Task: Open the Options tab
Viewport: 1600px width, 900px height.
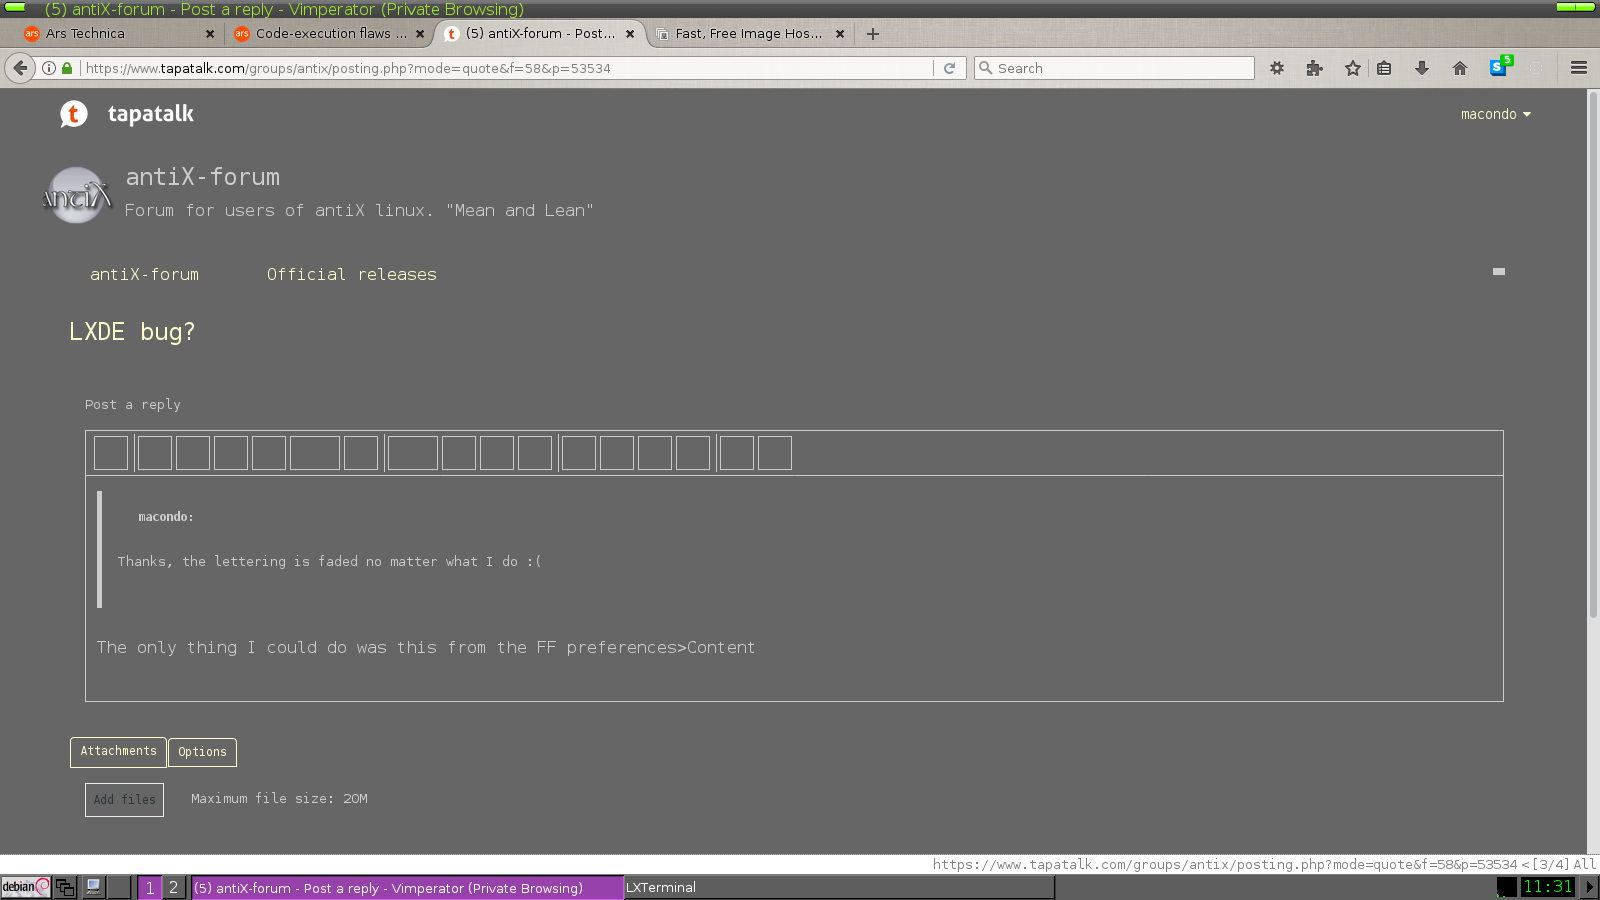Action: (x=202, y=752)
